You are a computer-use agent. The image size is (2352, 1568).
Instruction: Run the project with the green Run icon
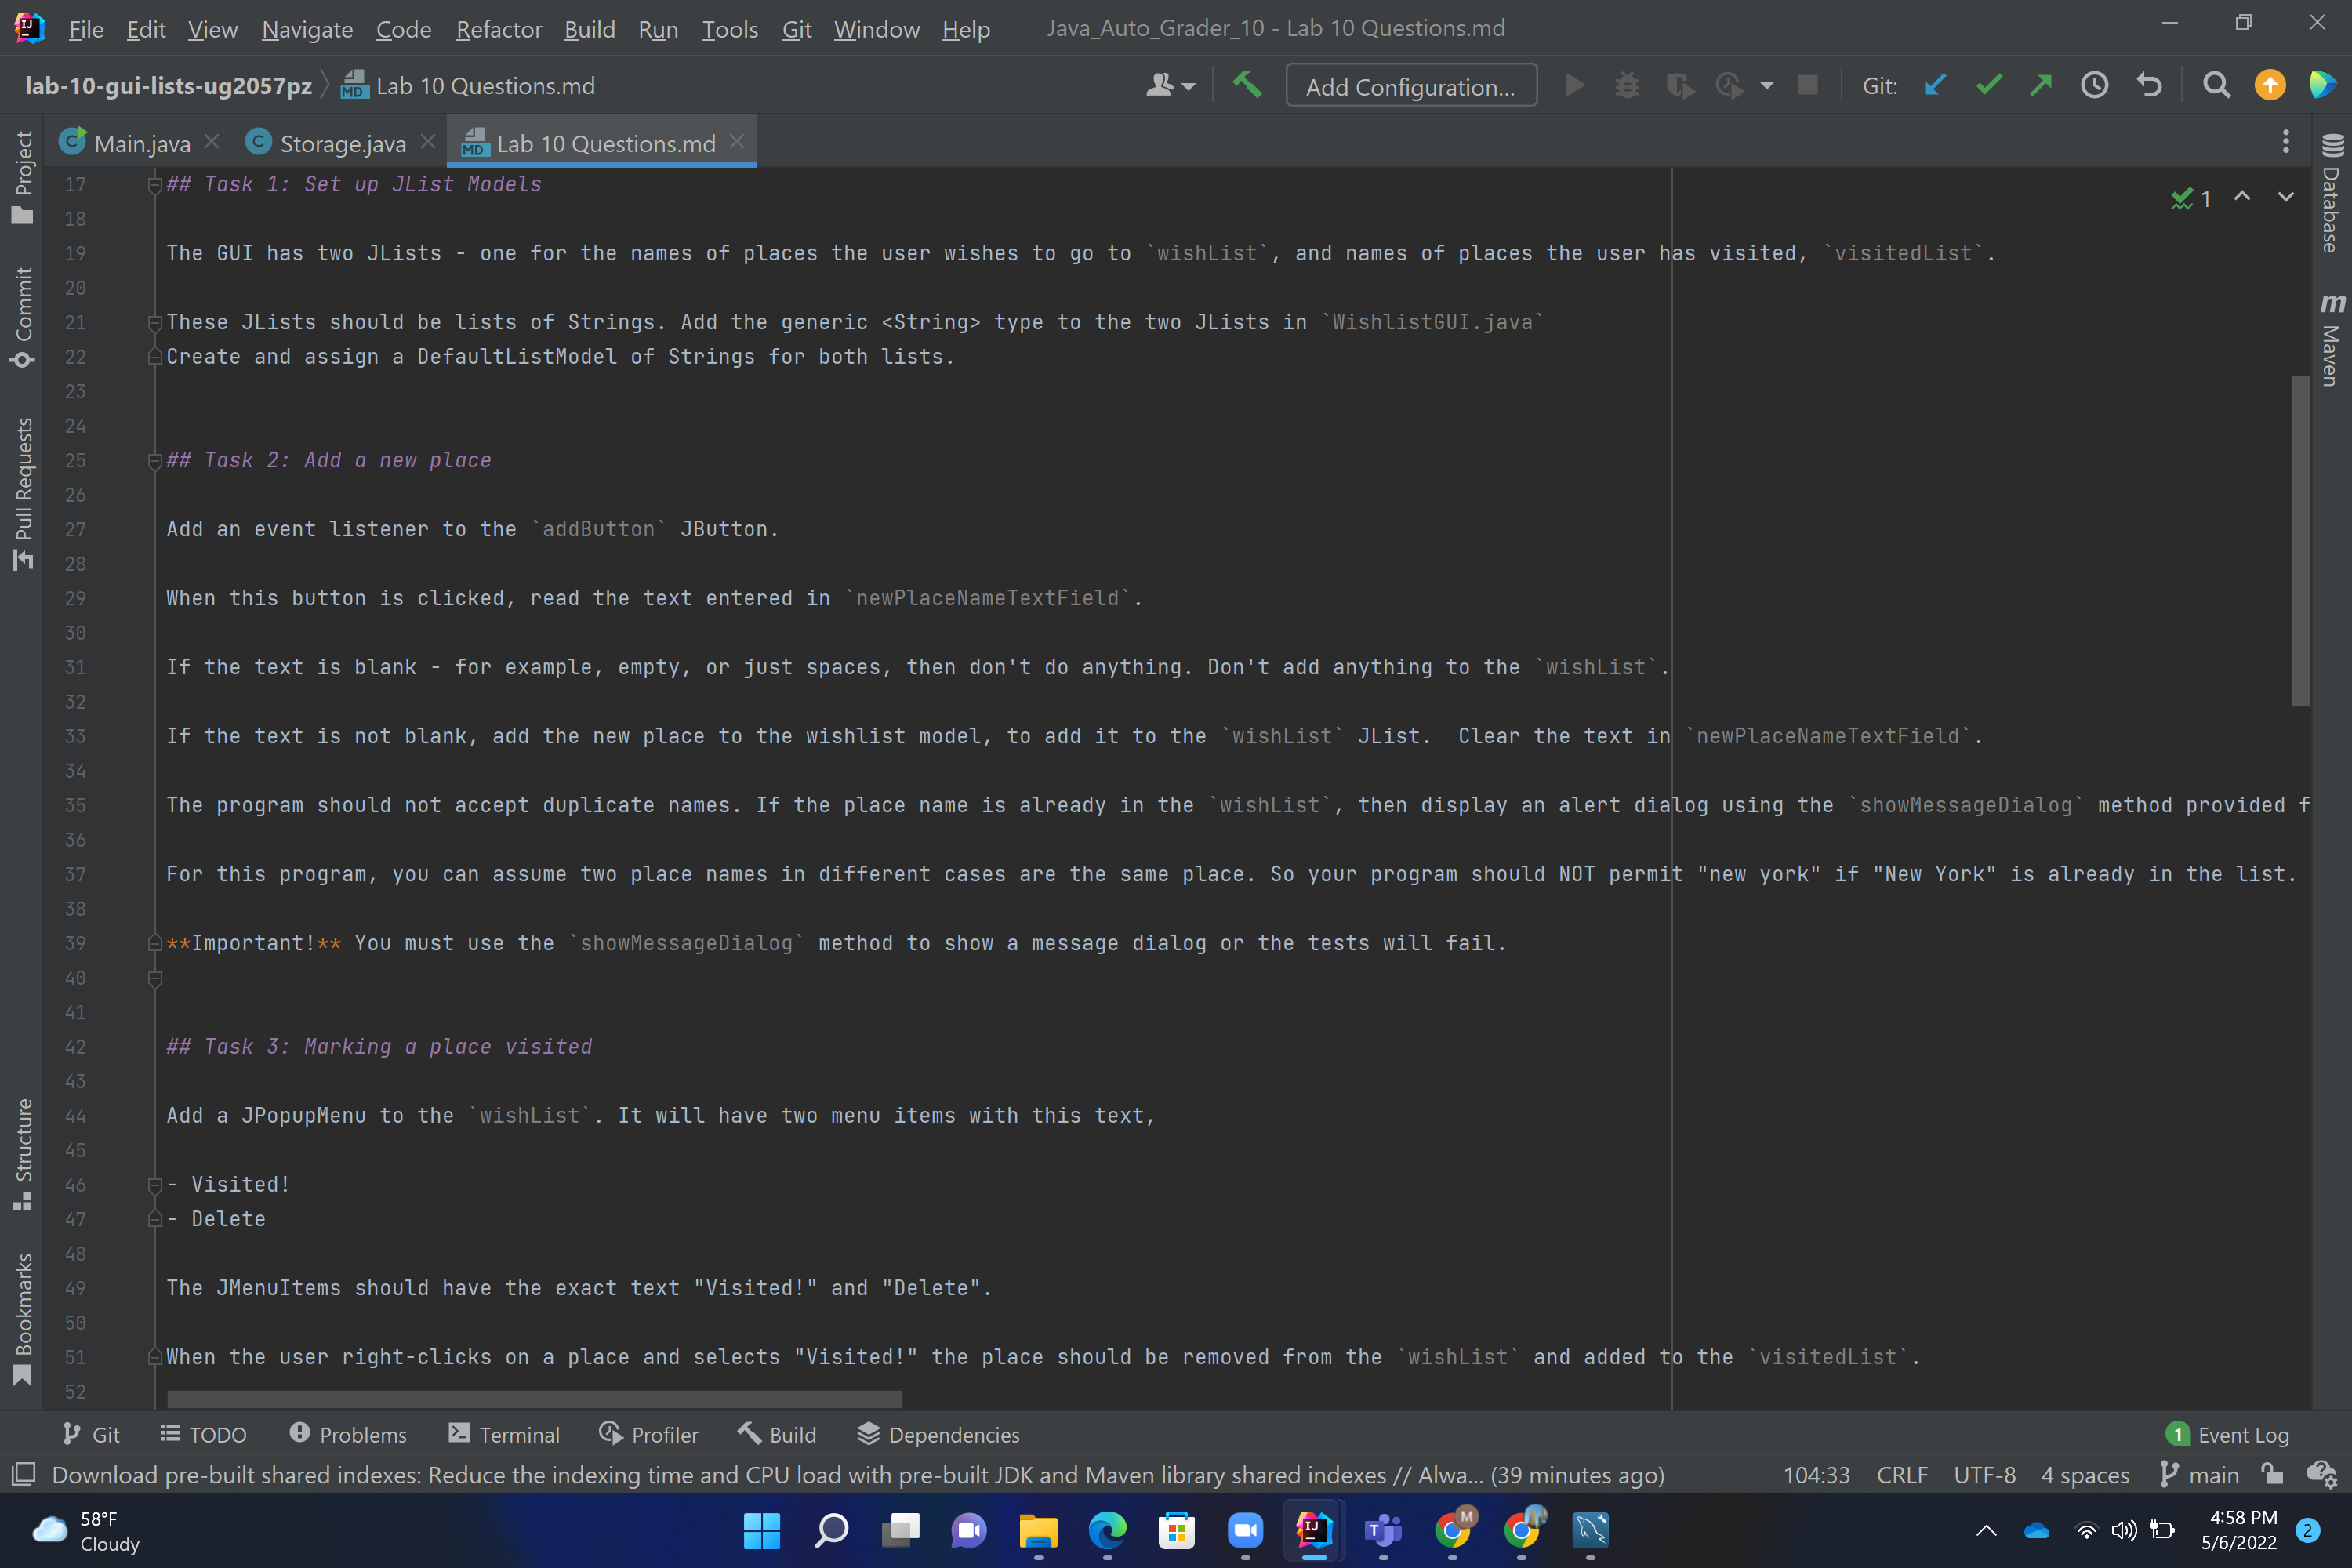point(1575,85)
